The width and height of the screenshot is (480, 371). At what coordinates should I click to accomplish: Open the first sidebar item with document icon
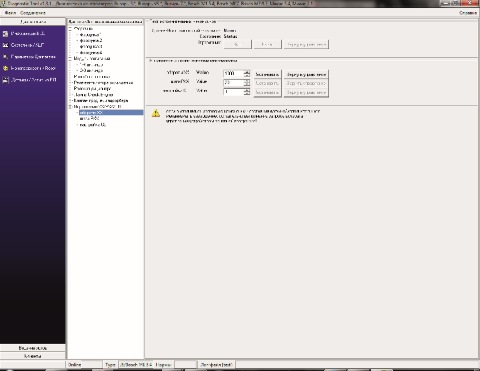tap(5, 34)
